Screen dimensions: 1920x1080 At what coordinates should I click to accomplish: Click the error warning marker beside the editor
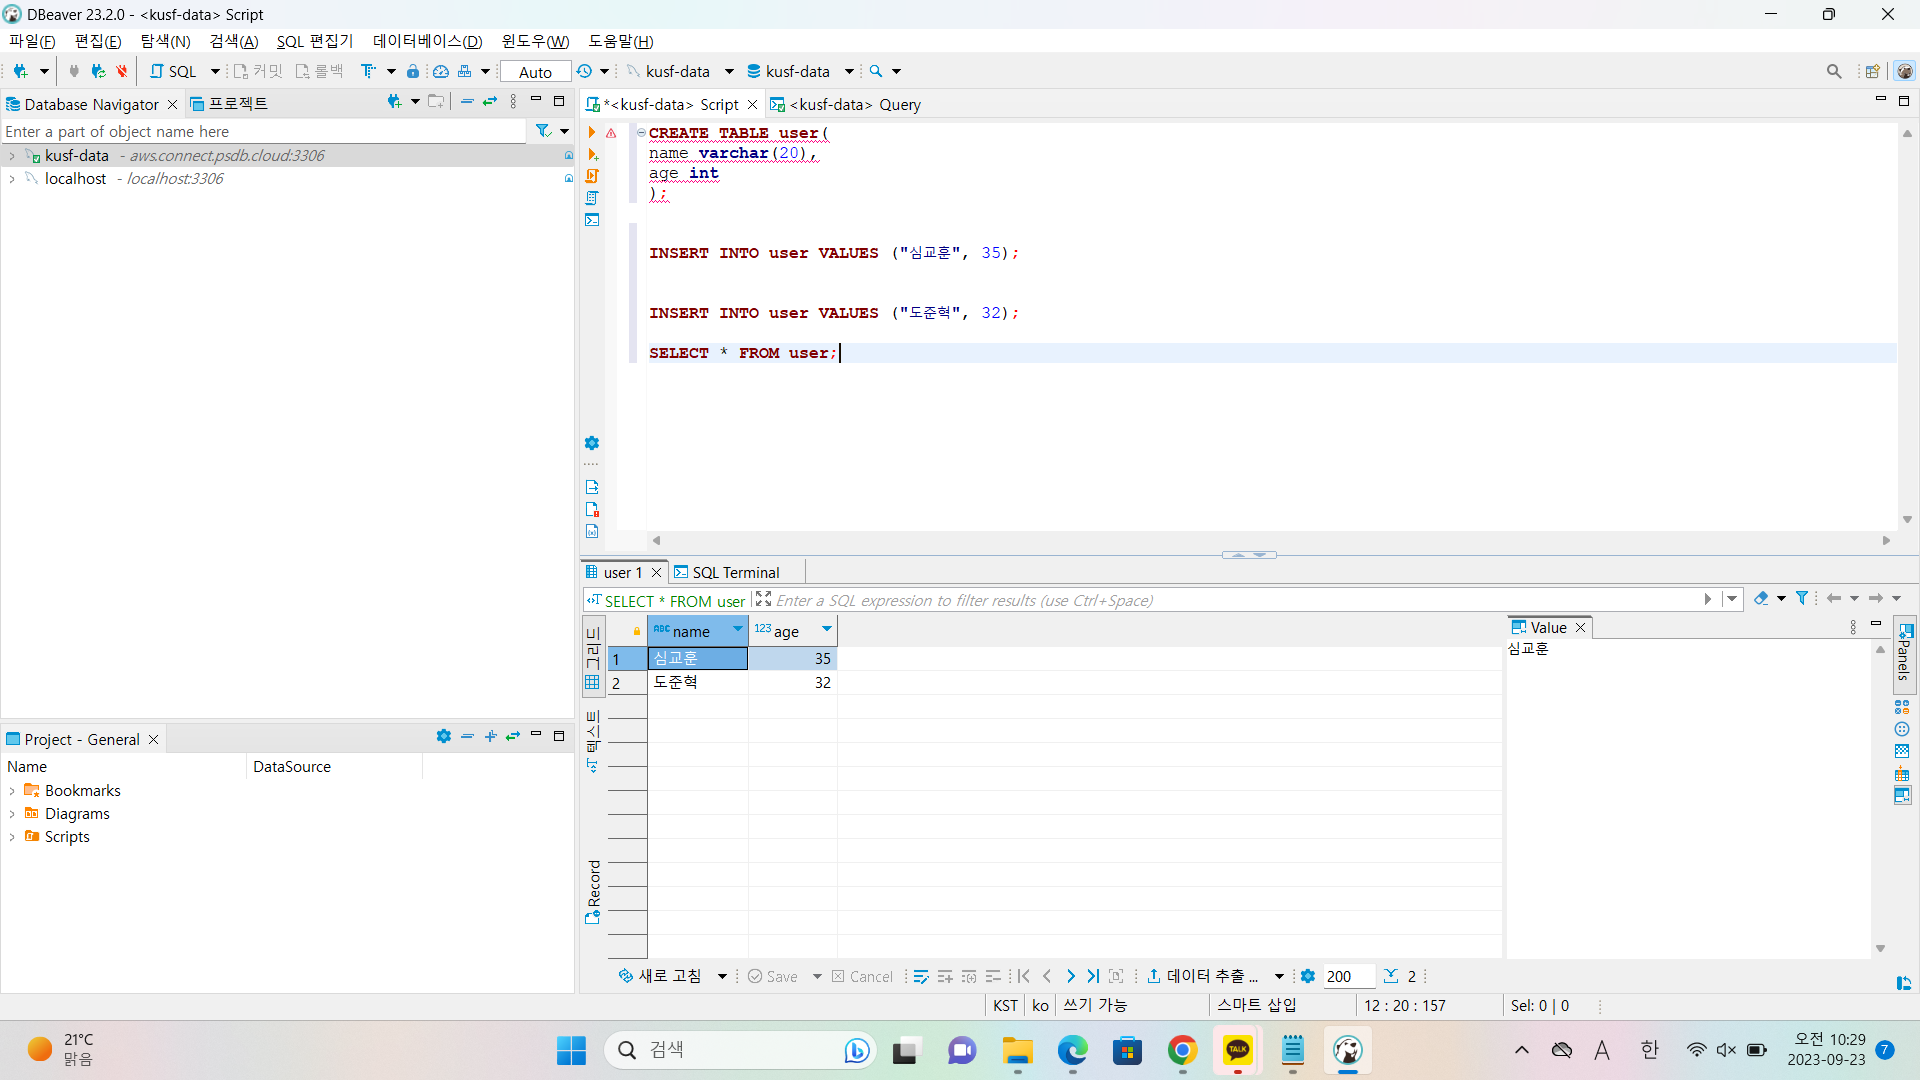612,133
